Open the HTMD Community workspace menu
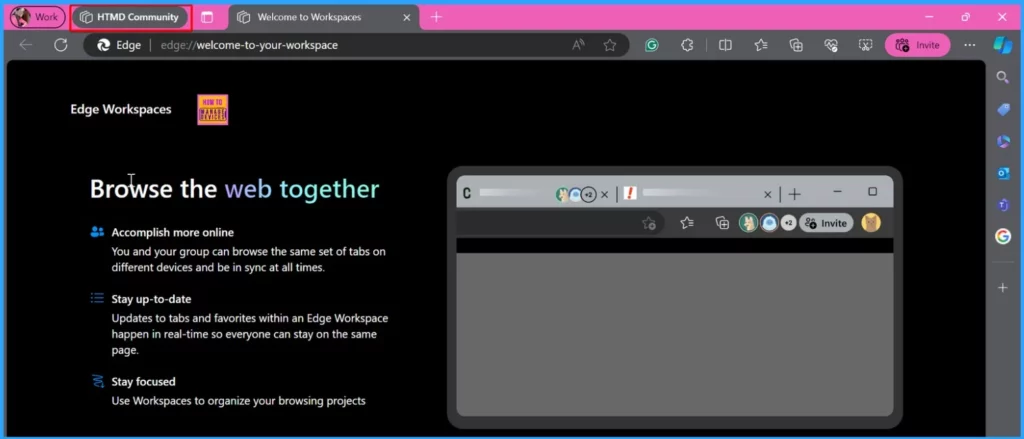 pyautogui.click(x=131, y=17)
